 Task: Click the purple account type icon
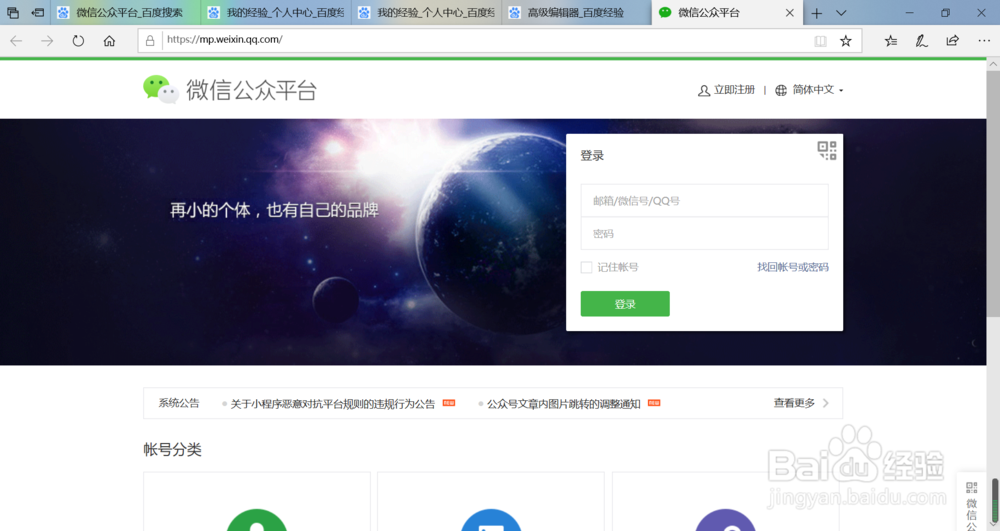tap(725, 520)
